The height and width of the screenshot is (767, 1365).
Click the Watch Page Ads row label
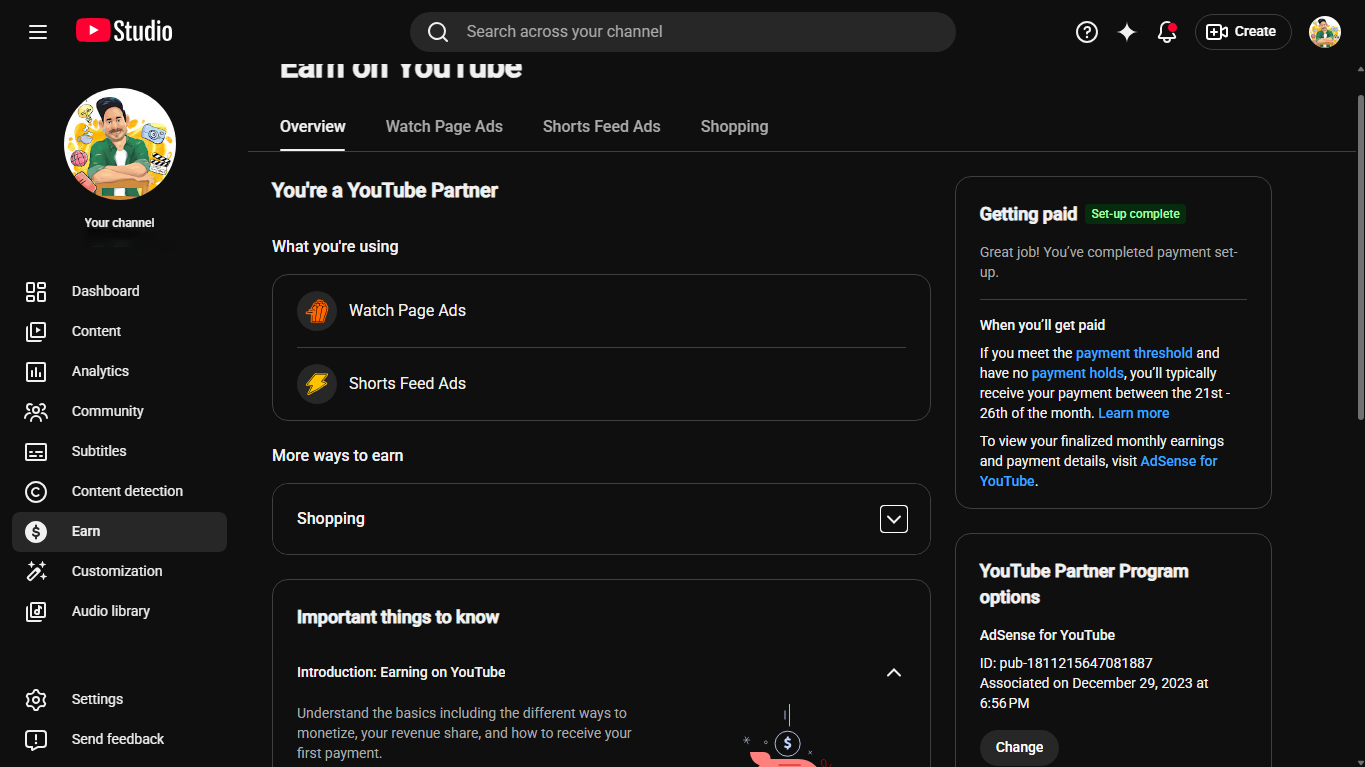[407, 310]
